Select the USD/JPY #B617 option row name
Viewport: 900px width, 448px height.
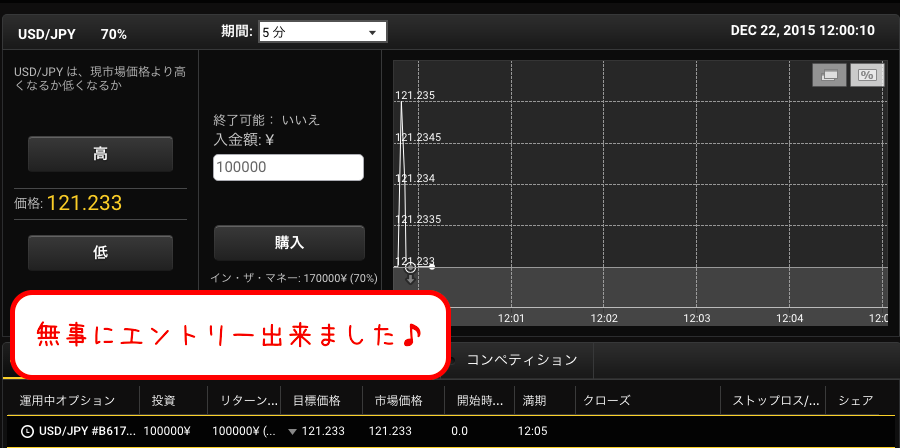88,431
